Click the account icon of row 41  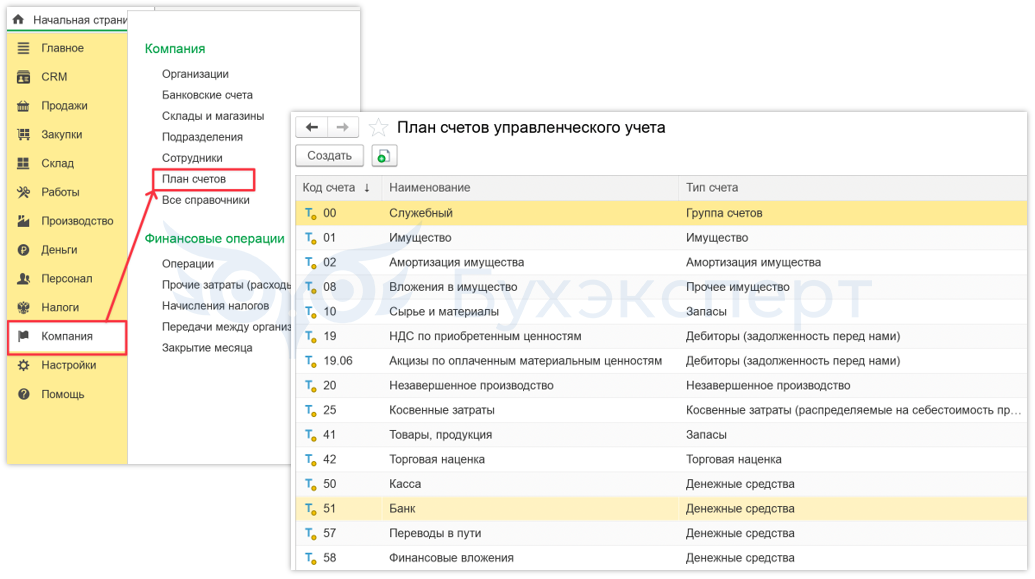311,435
